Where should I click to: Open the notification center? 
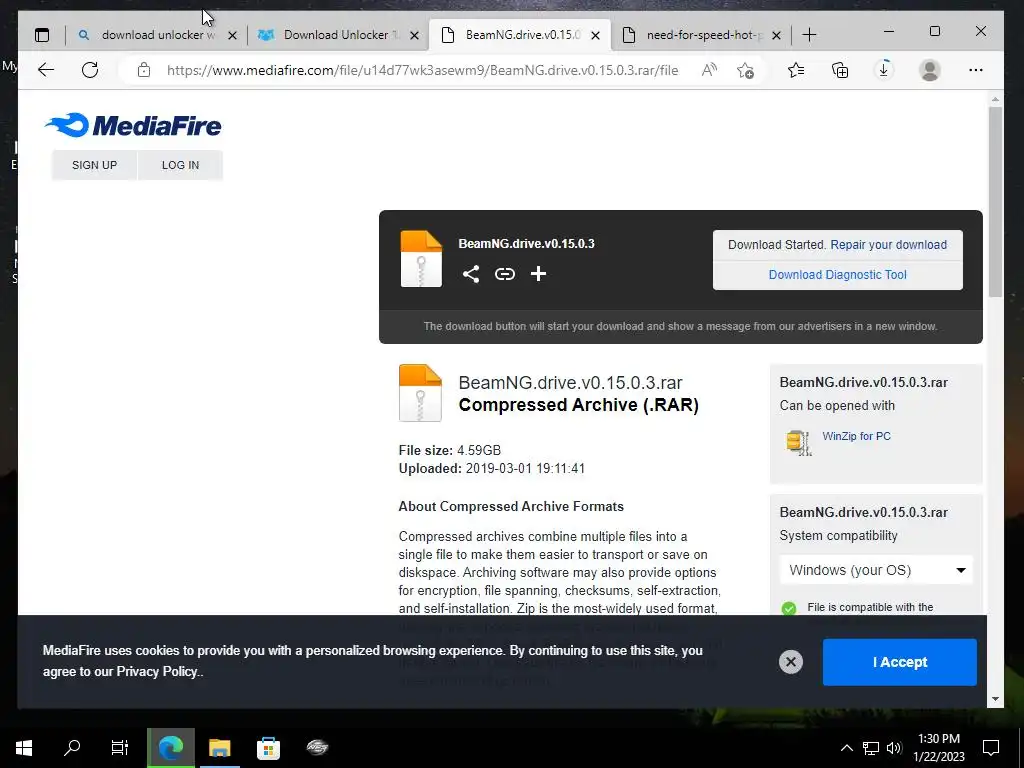pos(991,747)
